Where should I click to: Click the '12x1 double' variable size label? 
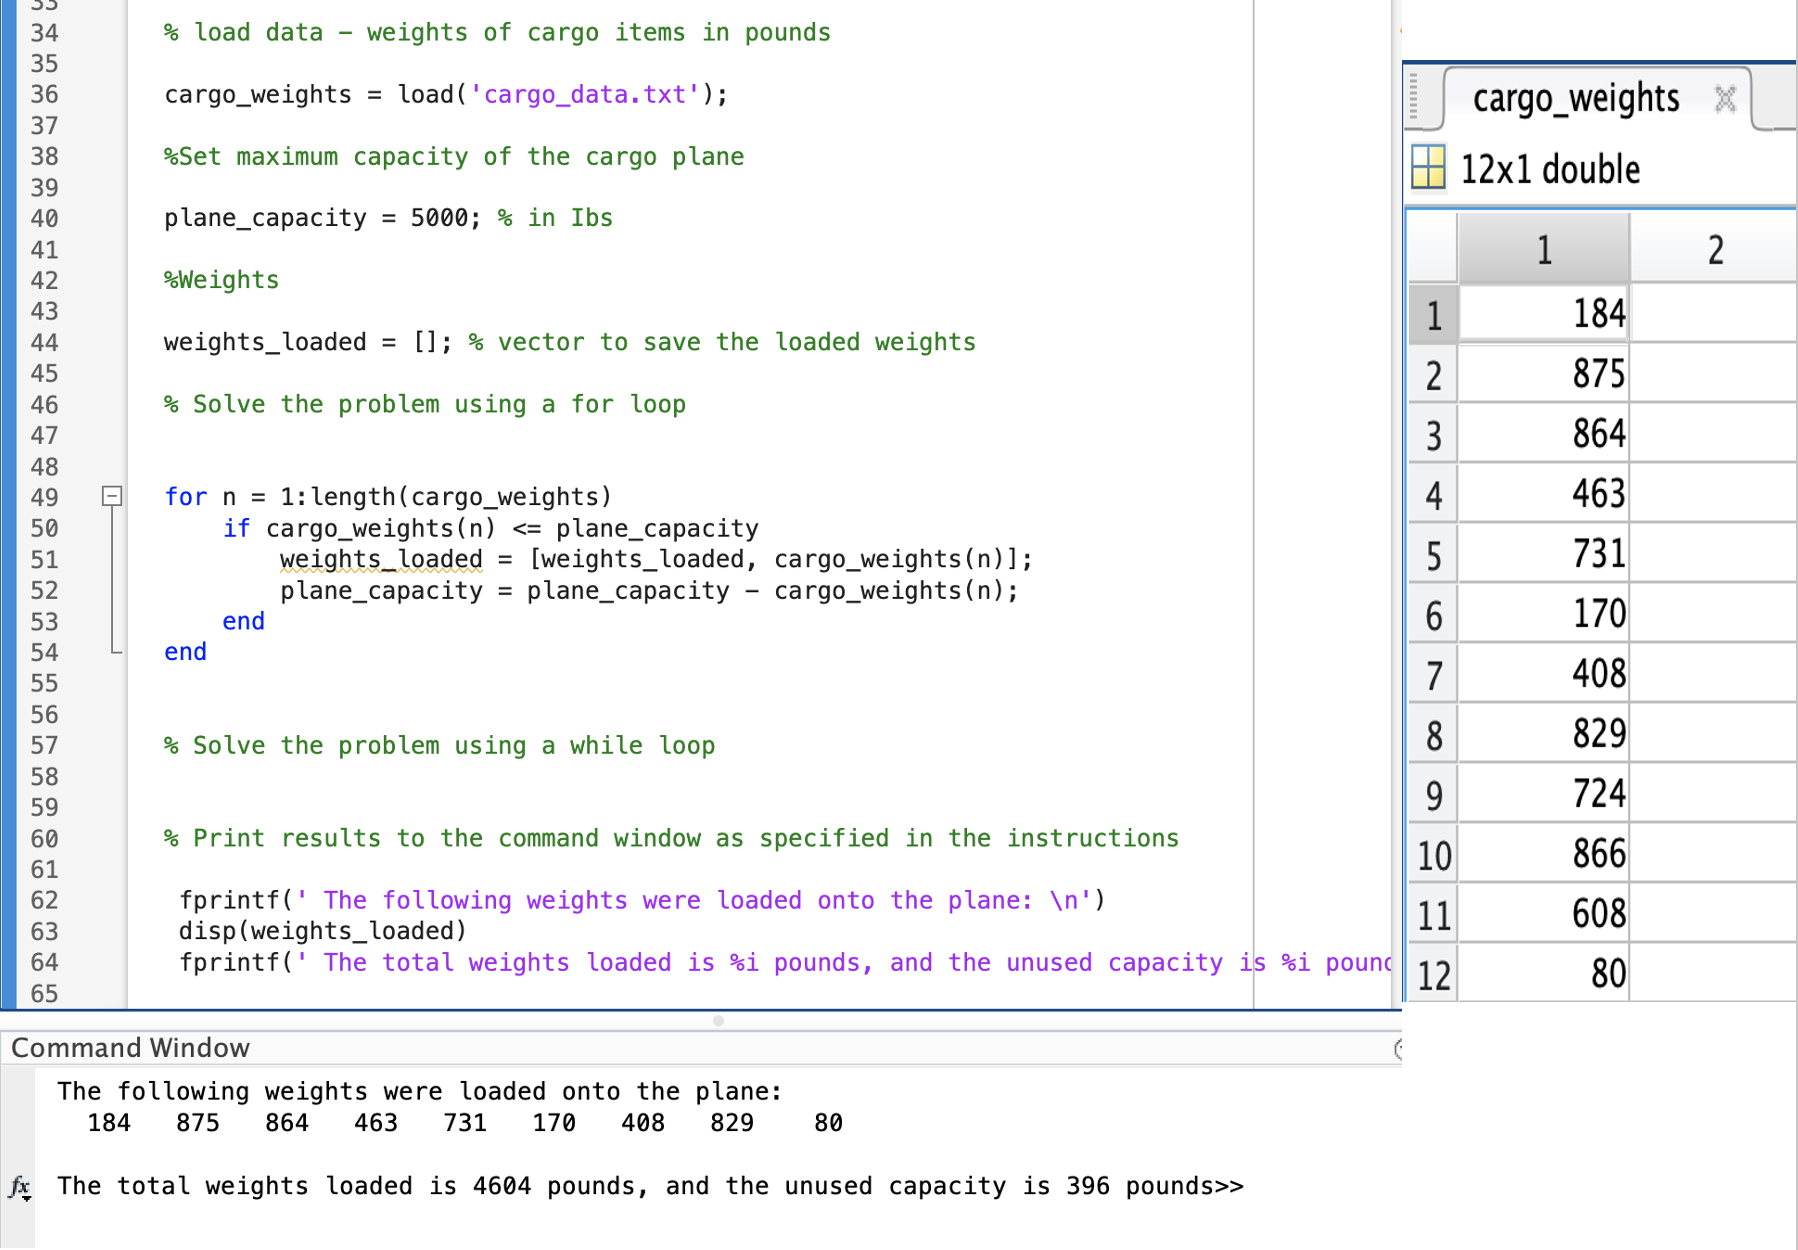(x=1550, y=169)
